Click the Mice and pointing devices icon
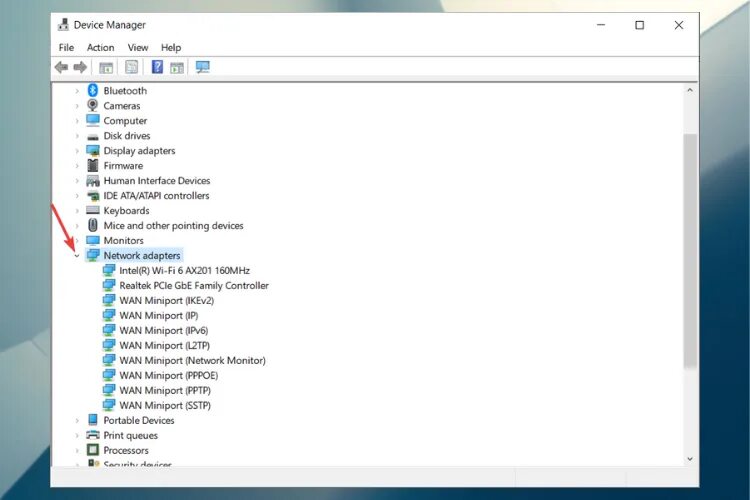 click(93, 225)
